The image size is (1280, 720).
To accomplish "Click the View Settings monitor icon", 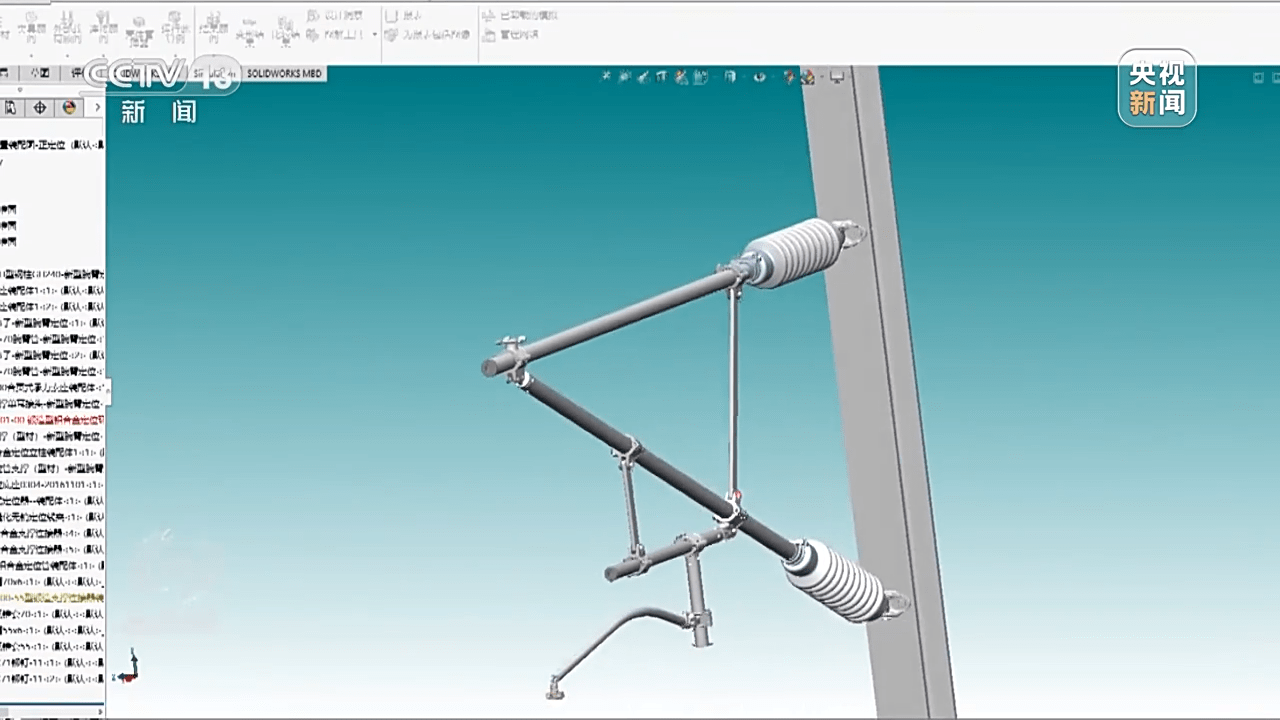I will click(838, 76).
